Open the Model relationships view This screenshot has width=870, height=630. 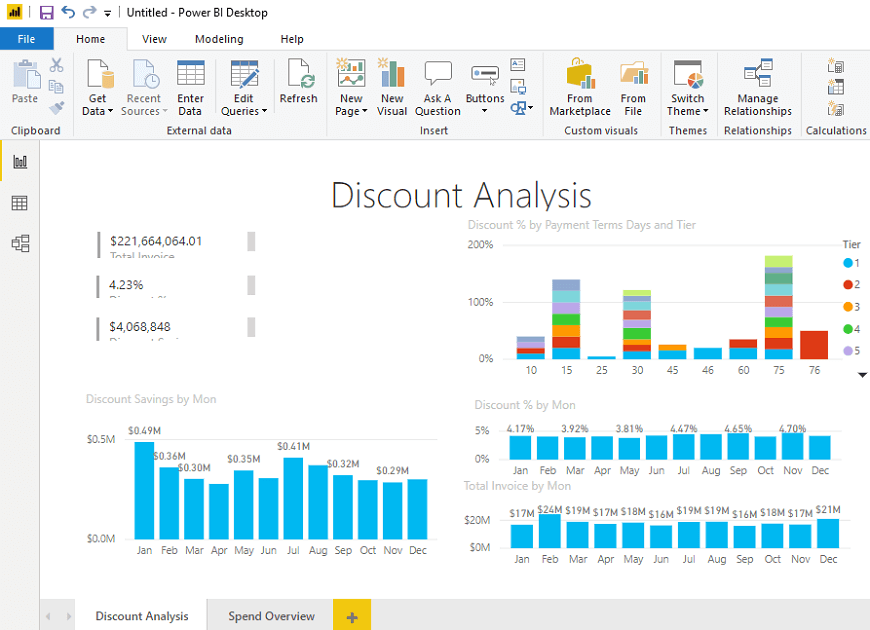[20, 243]
